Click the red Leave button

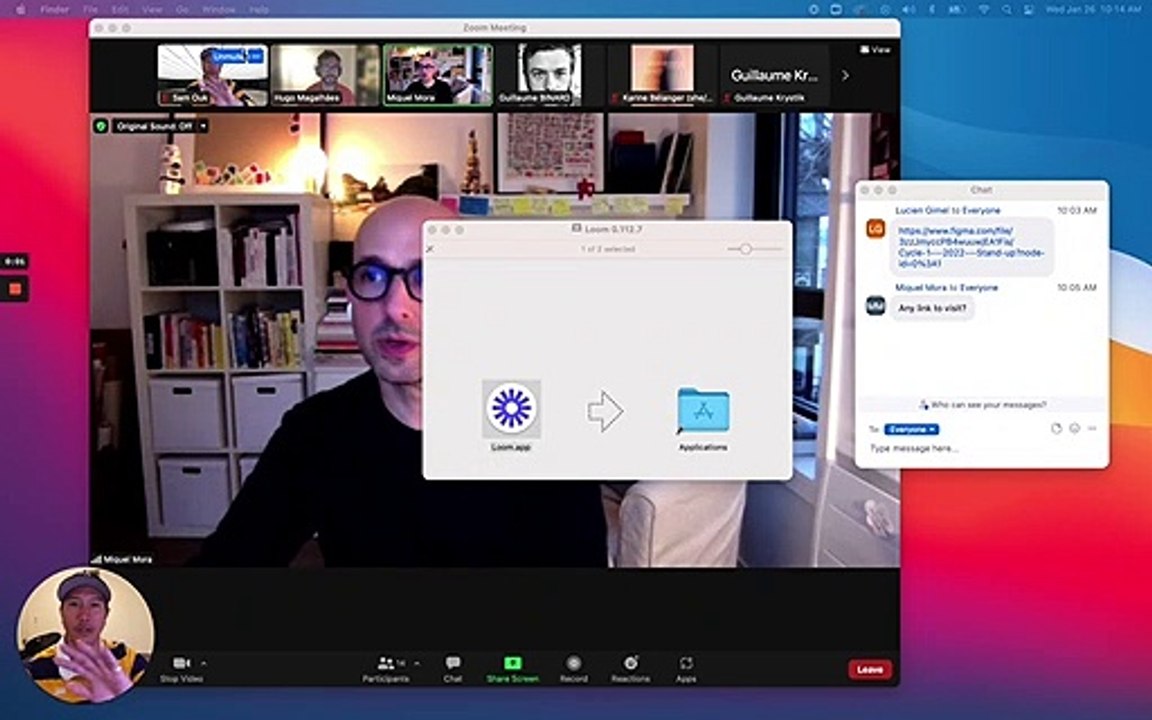(870, 669)
